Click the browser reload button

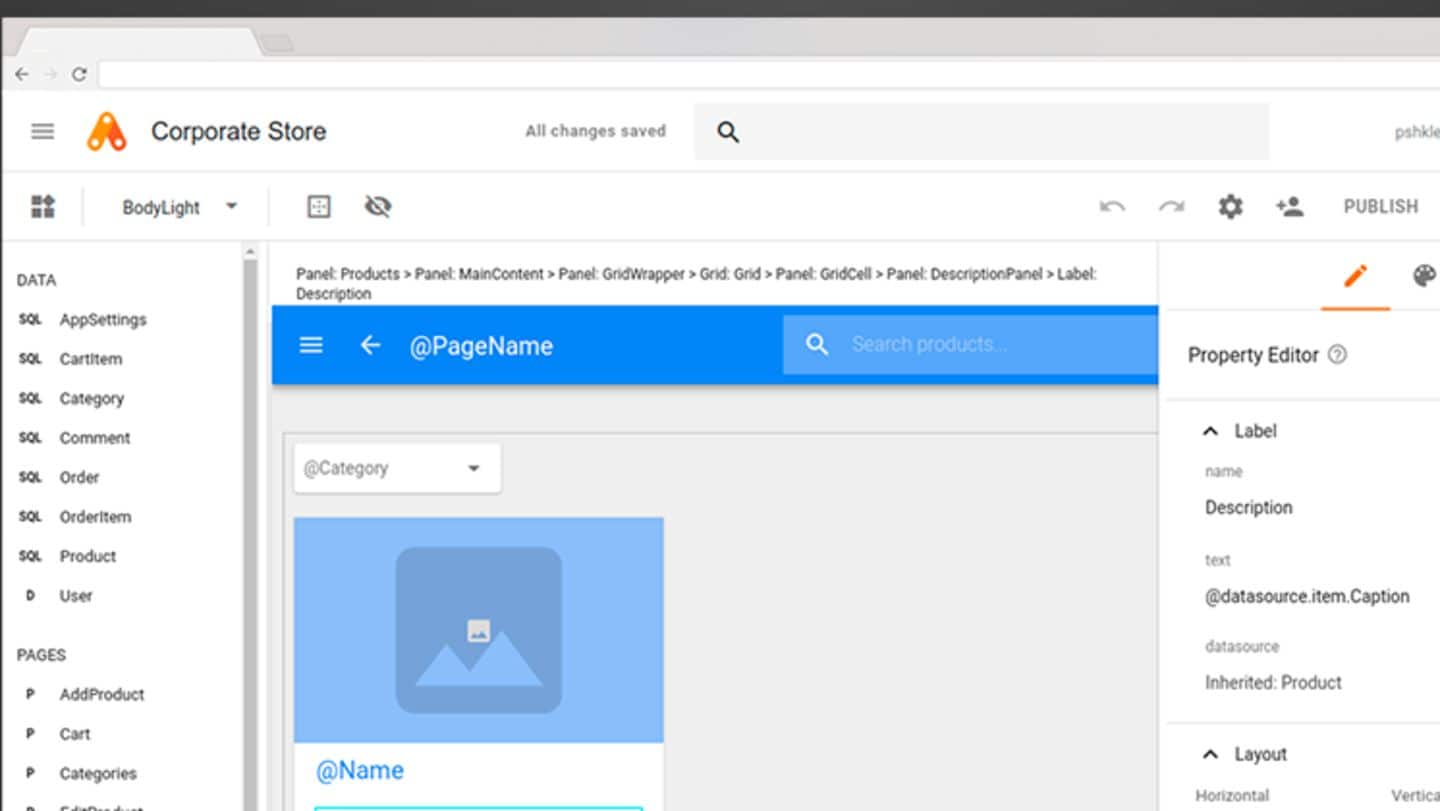point(79,74)
